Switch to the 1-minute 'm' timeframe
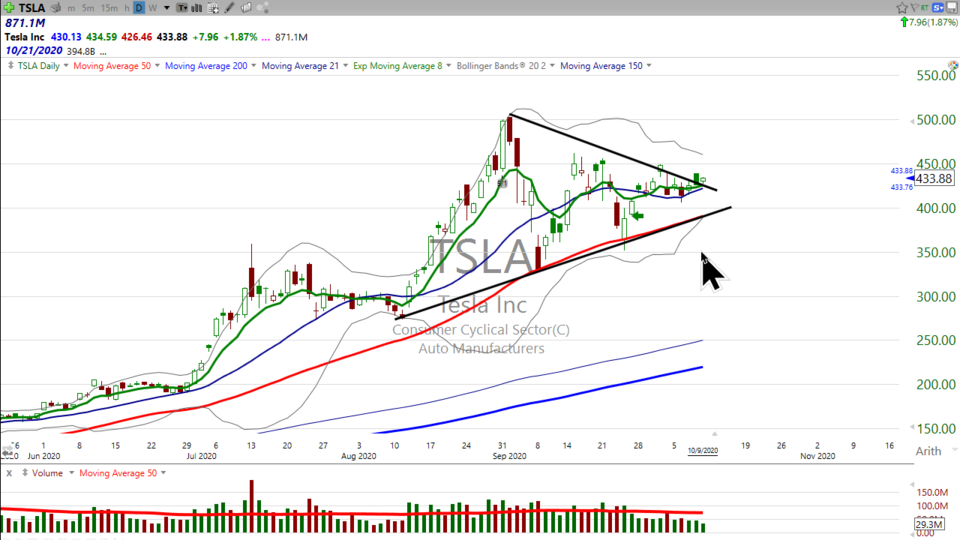This screenshot has width=960, height=540. pos(72,8)
